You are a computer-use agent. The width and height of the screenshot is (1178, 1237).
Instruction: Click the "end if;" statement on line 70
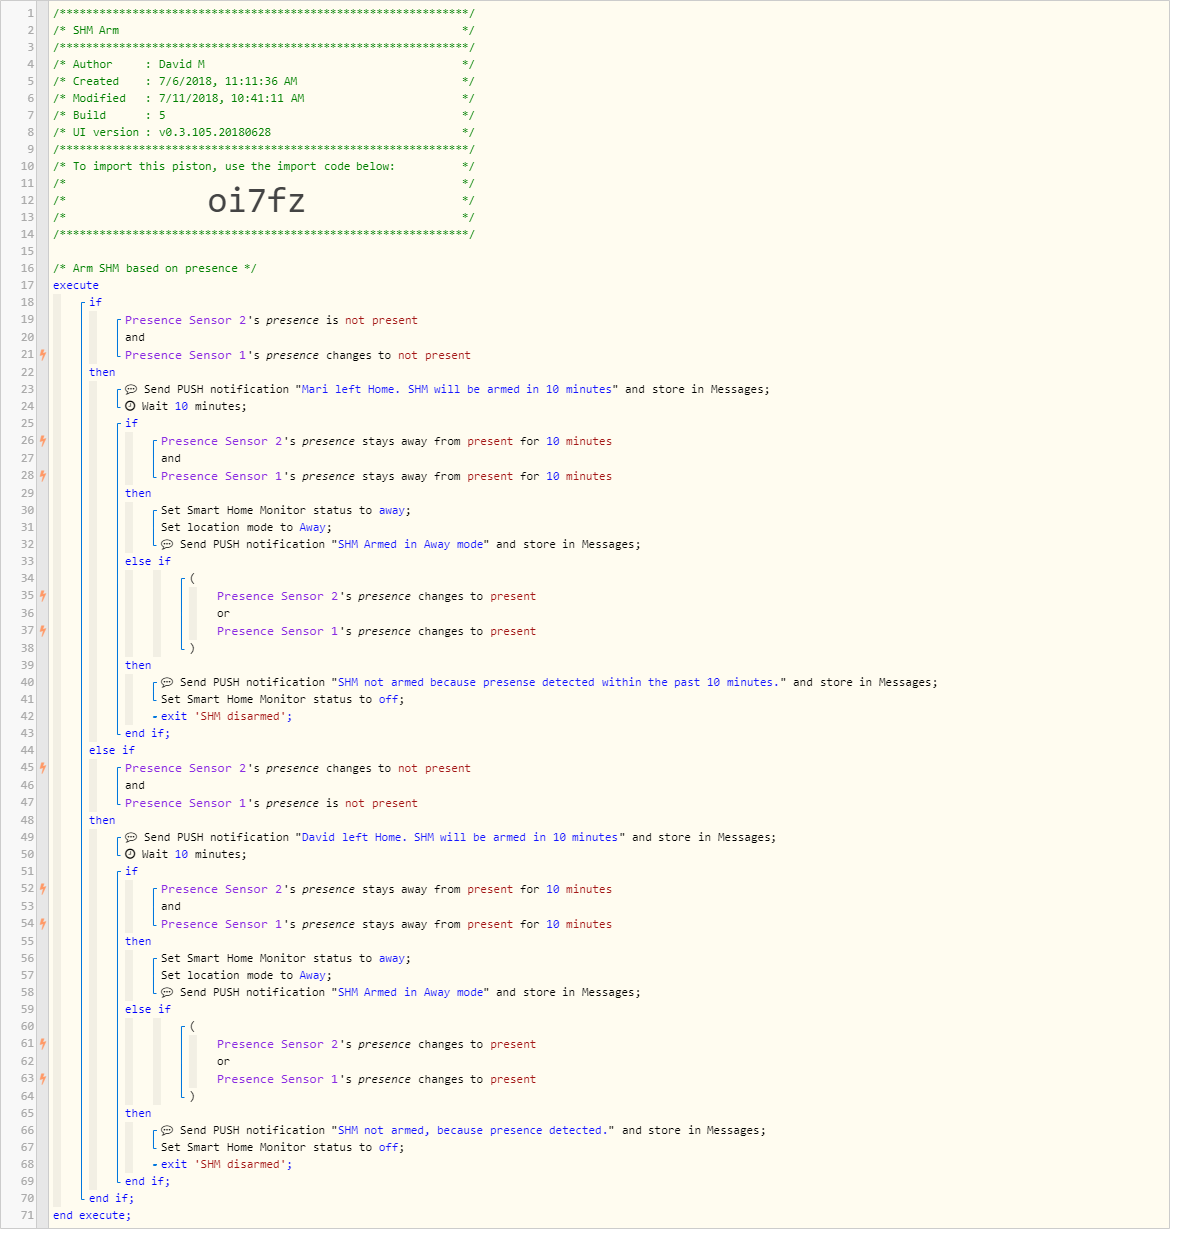point(112,1199)
